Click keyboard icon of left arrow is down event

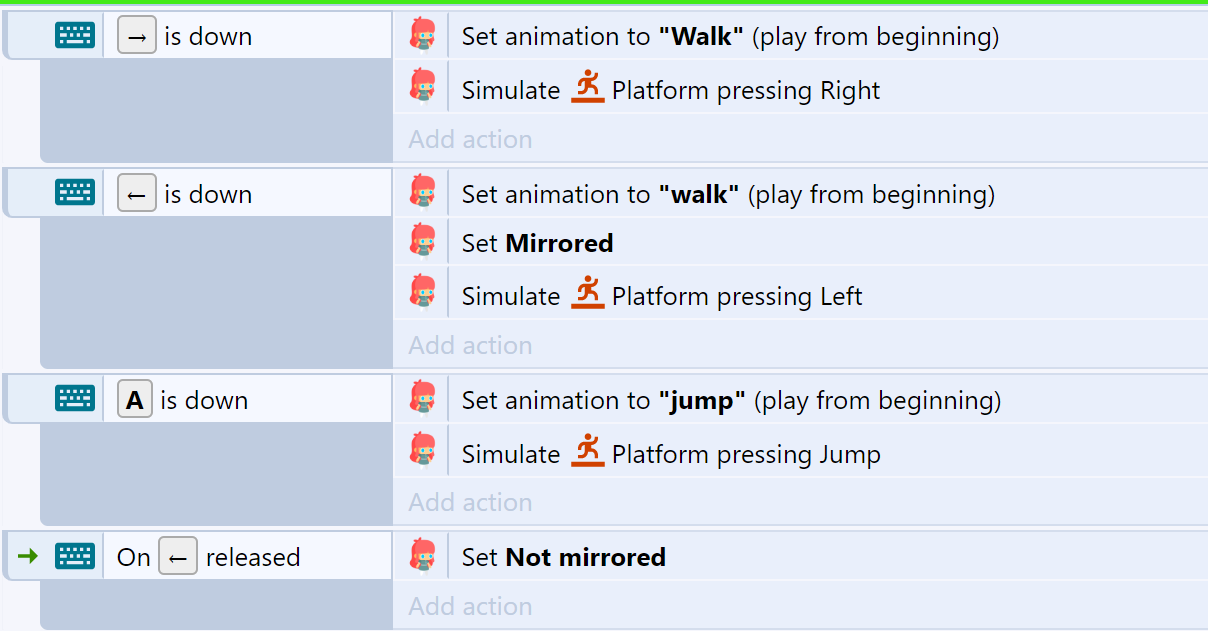[x=75, y=193]
